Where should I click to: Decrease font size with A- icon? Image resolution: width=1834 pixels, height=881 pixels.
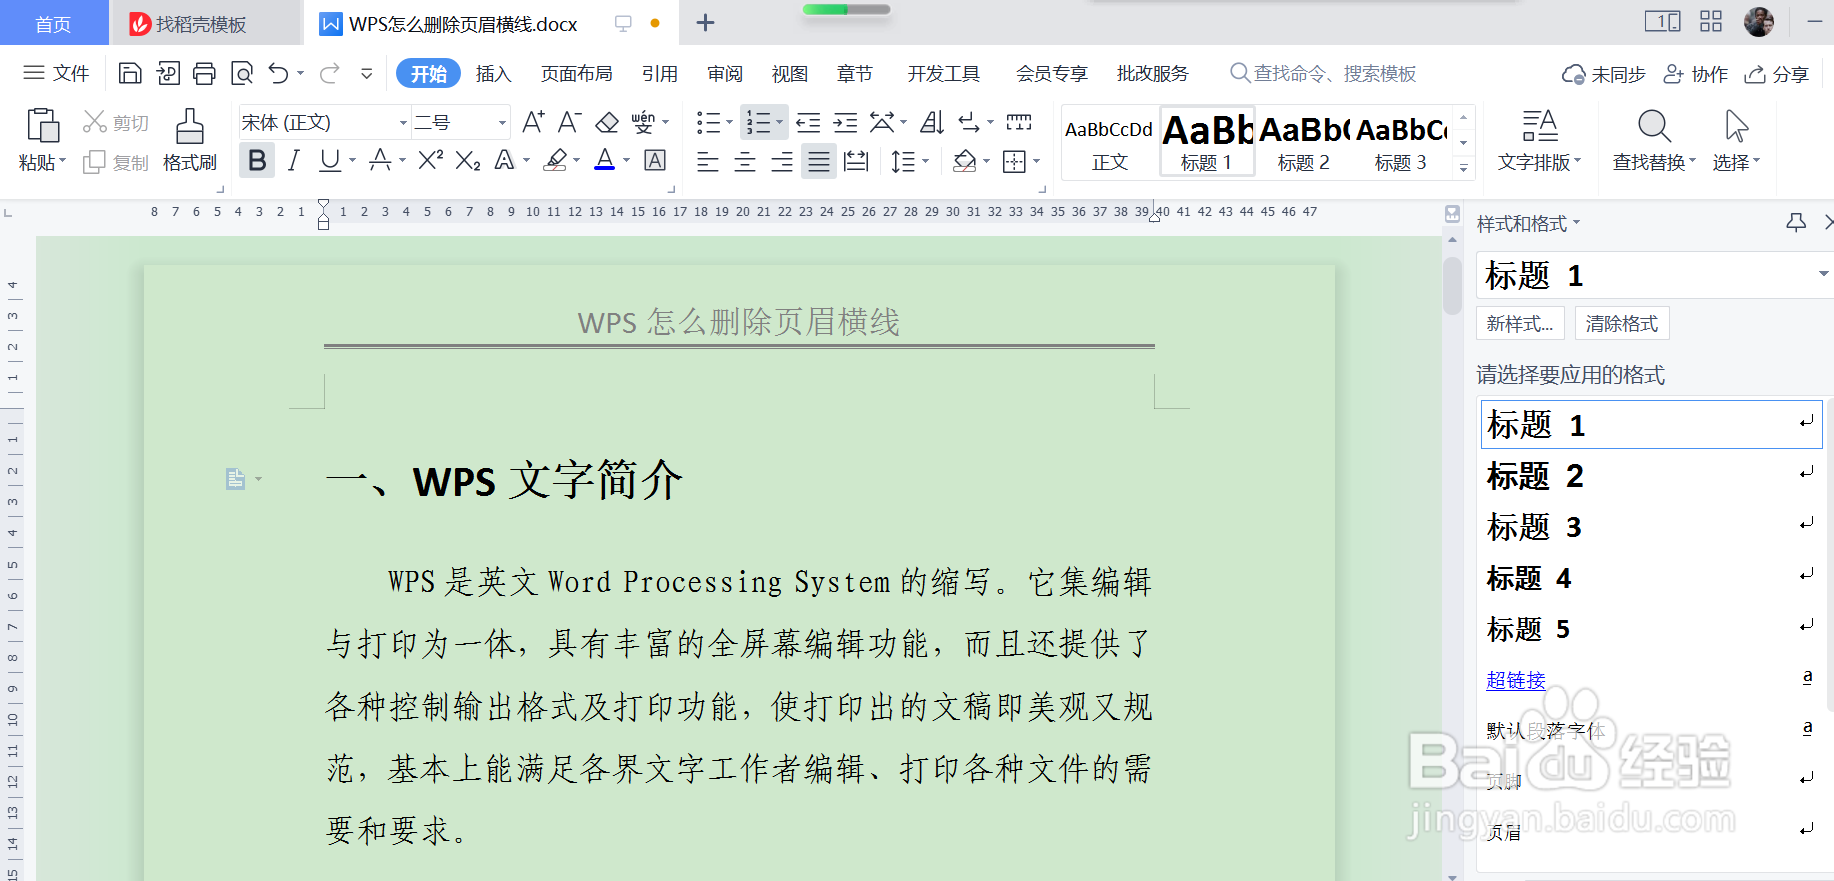click(x=569, y=122)
